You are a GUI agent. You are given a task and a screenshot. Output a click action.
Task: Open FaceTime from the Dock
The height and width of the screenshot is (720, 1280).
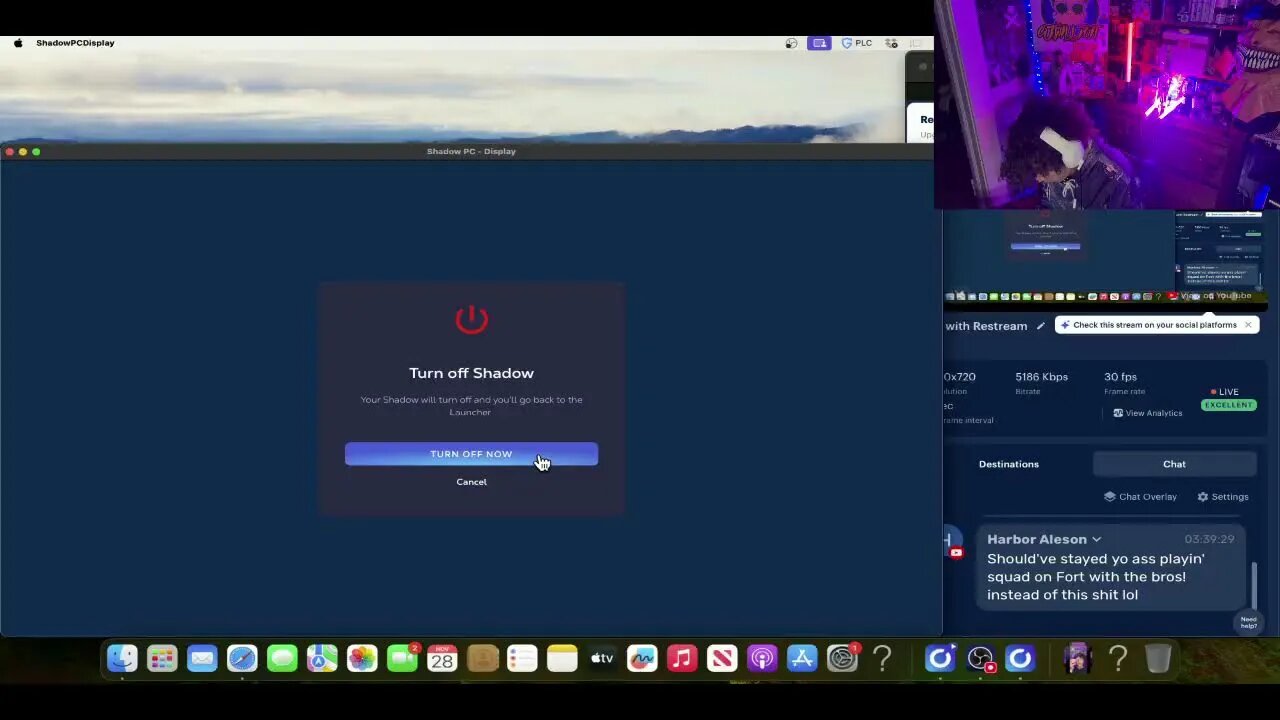(402, 659)
